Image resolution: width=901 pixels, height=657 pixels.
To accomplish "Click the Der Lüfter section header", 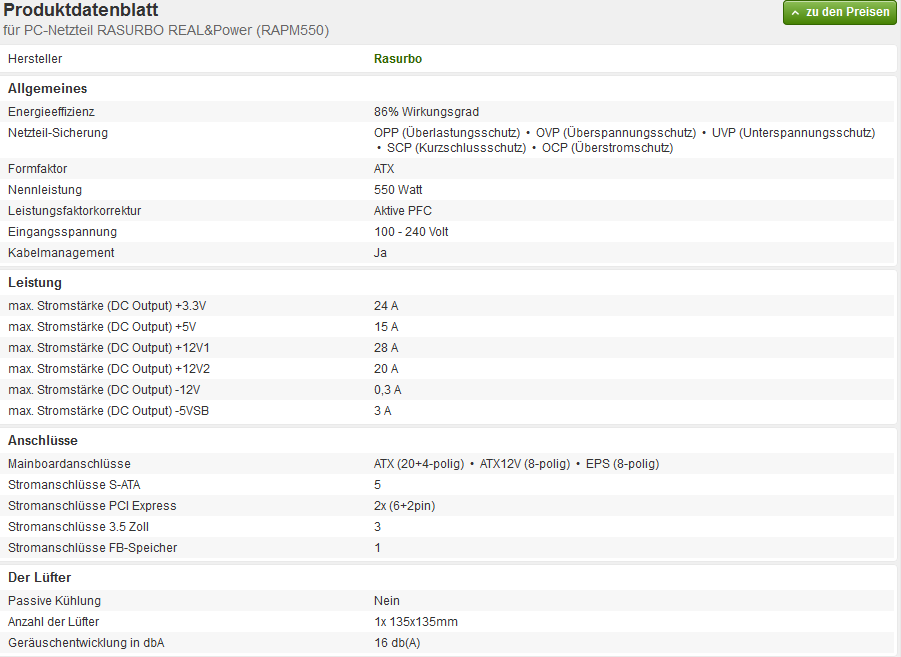I will [39, 578].
